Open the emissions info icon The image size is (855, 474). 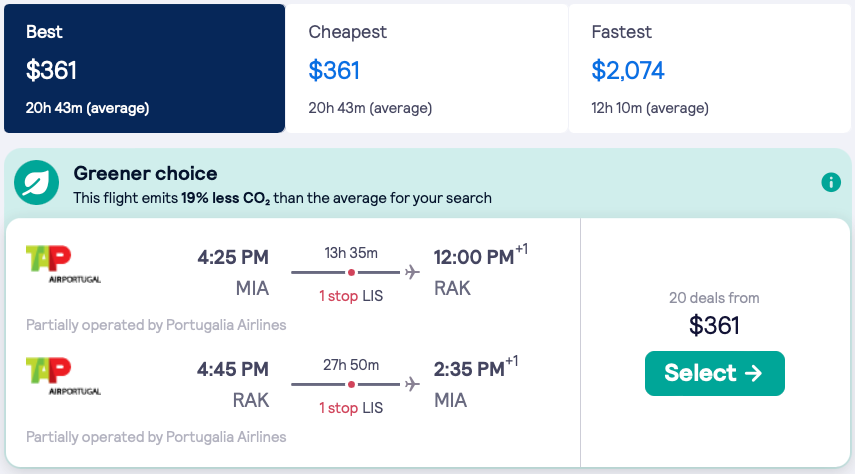pyautogui.click(x=830, y=182)
